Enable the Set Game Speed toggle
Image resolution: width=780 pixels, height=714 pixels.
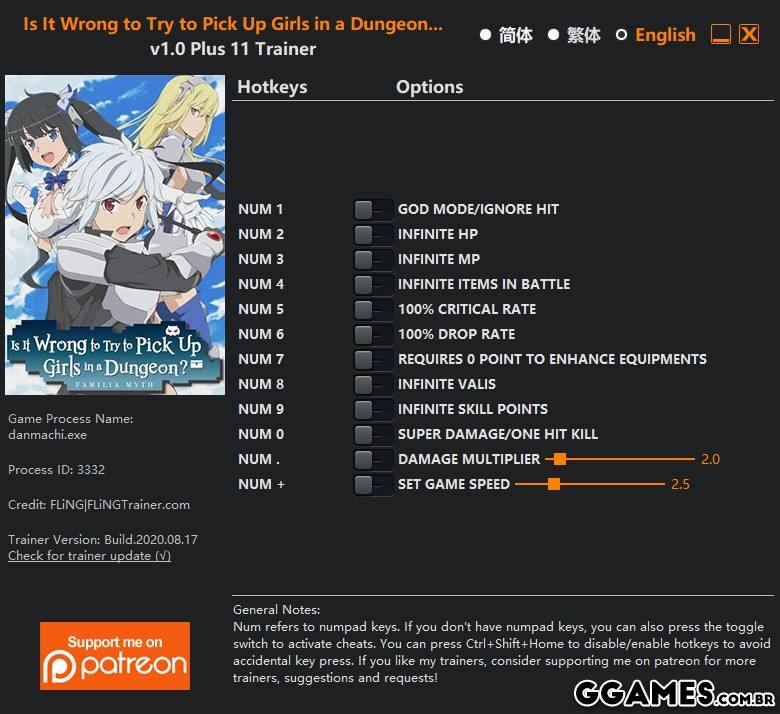pyautogui.click(x=373, y=485)
